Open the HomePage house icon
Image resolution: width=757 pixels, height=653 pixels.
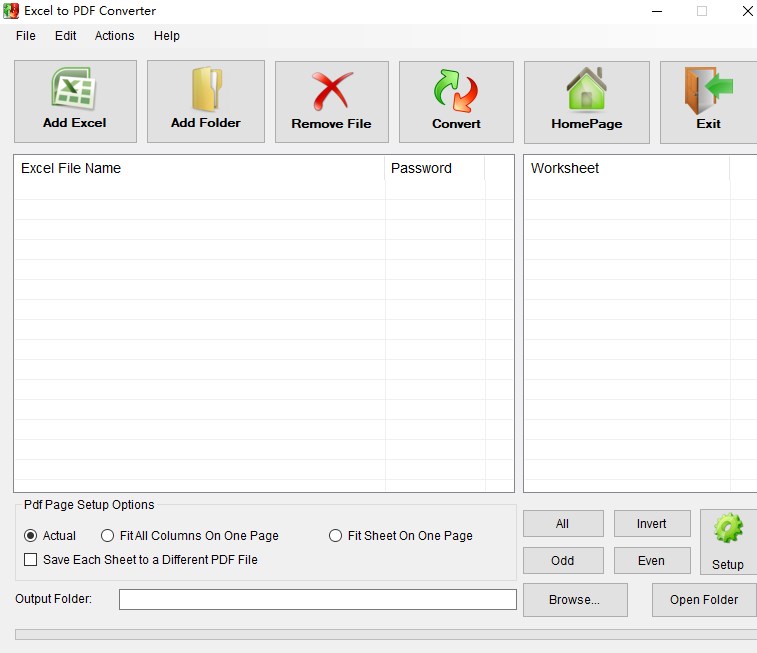click(586, 90)
